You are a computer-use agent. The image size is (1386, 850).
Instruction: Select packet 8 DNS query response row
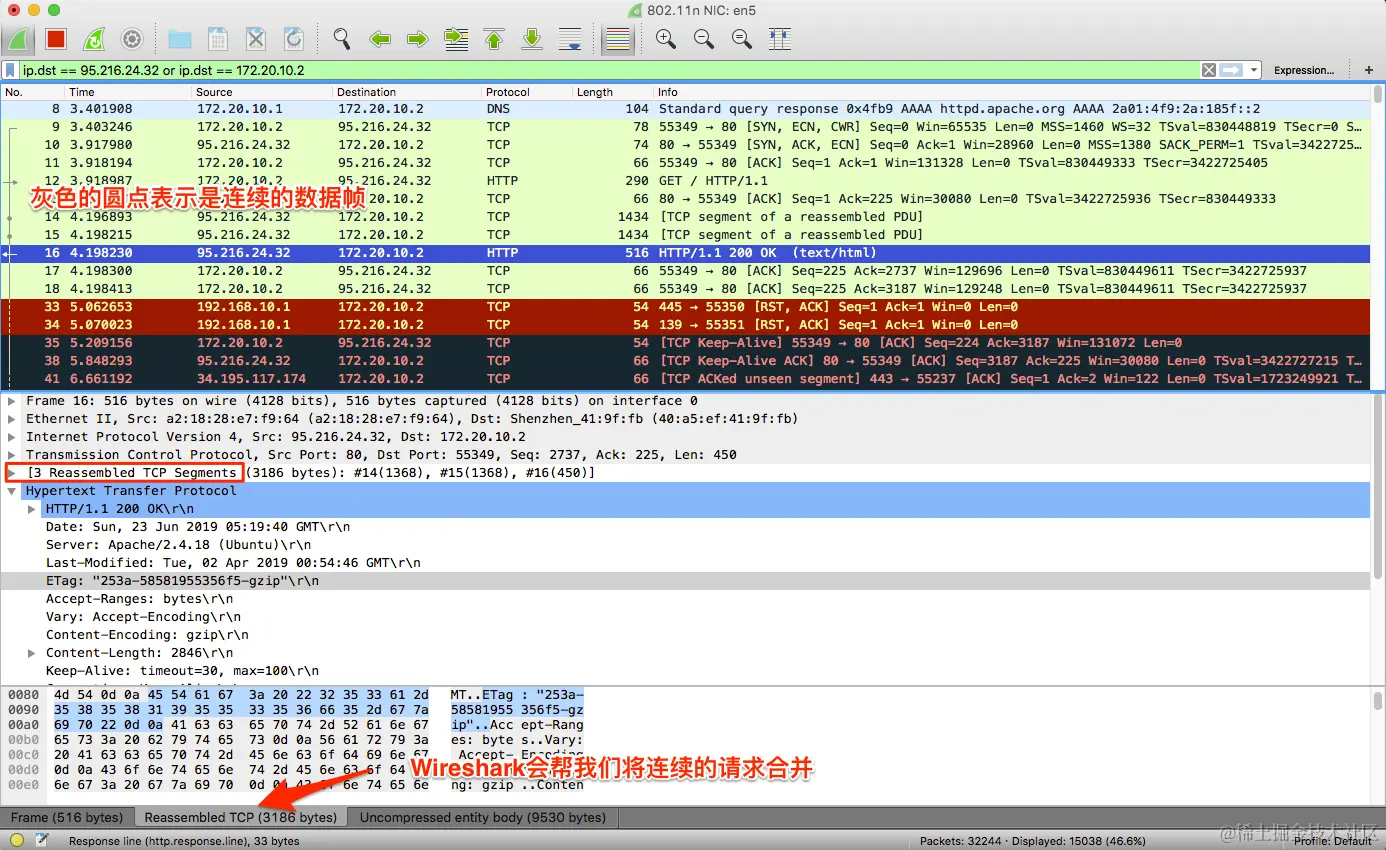685,109
